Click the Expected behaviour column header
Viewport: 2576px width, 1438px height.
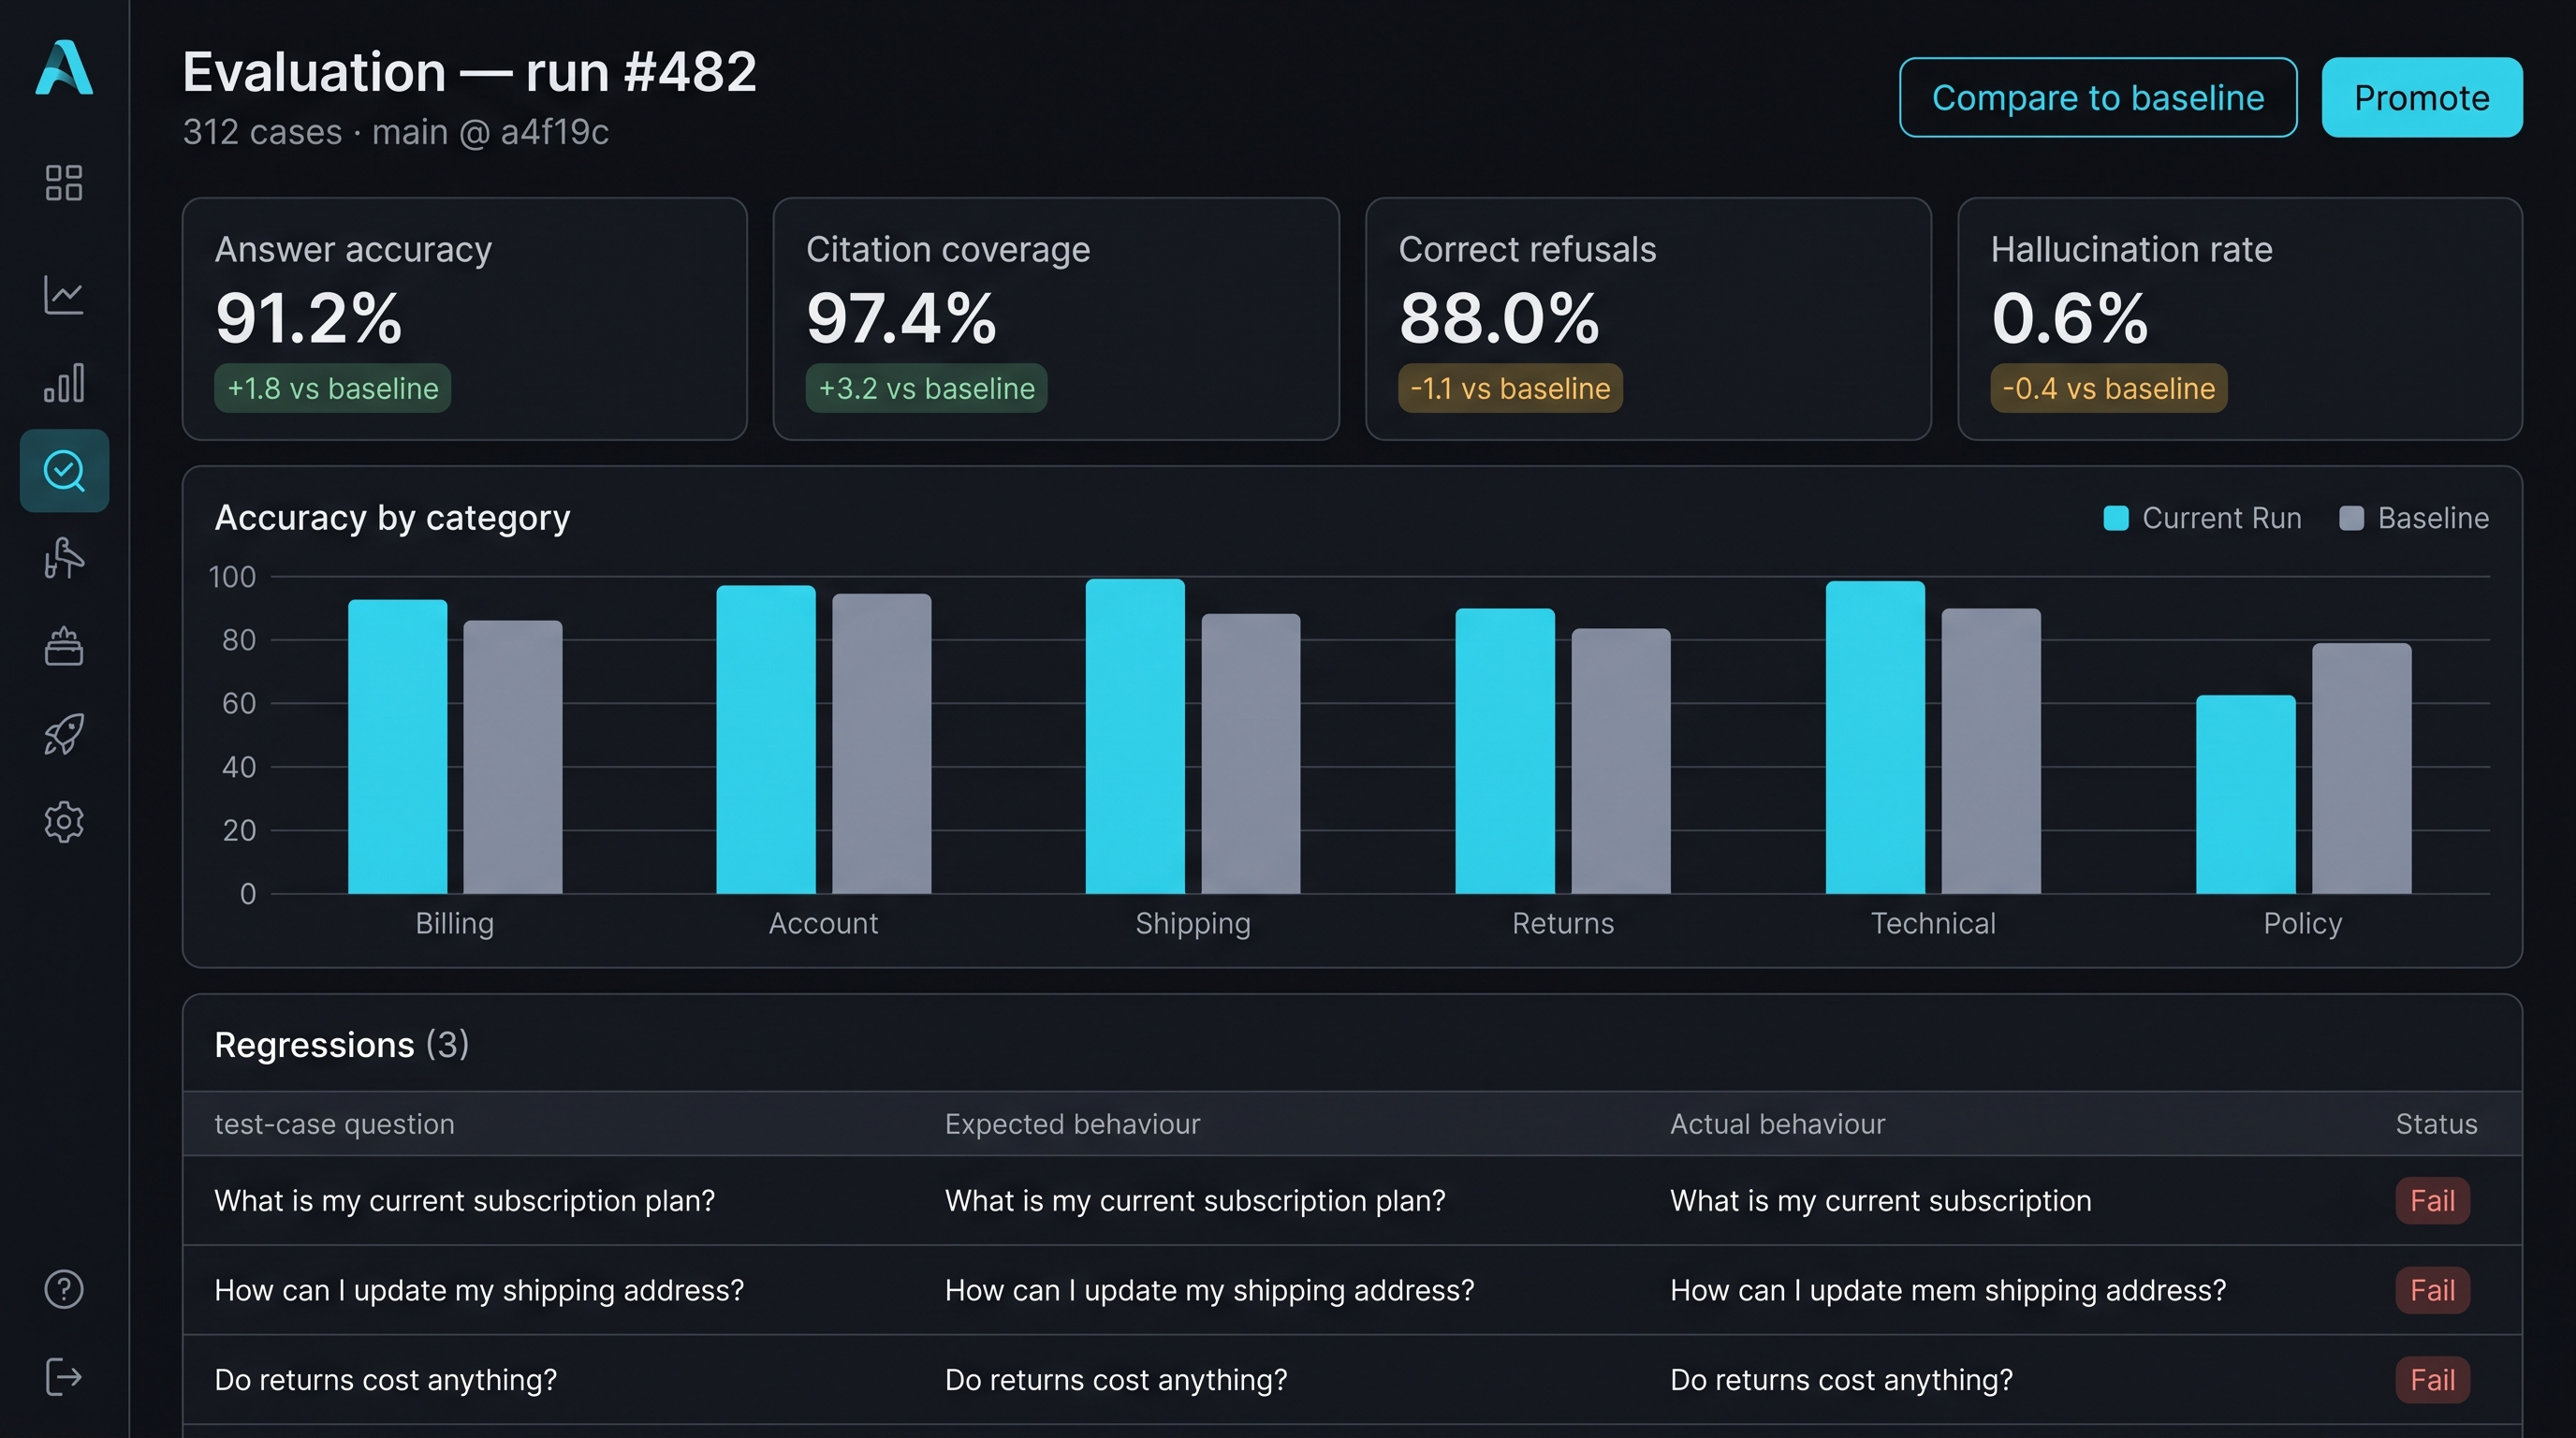(1072, 1124)
